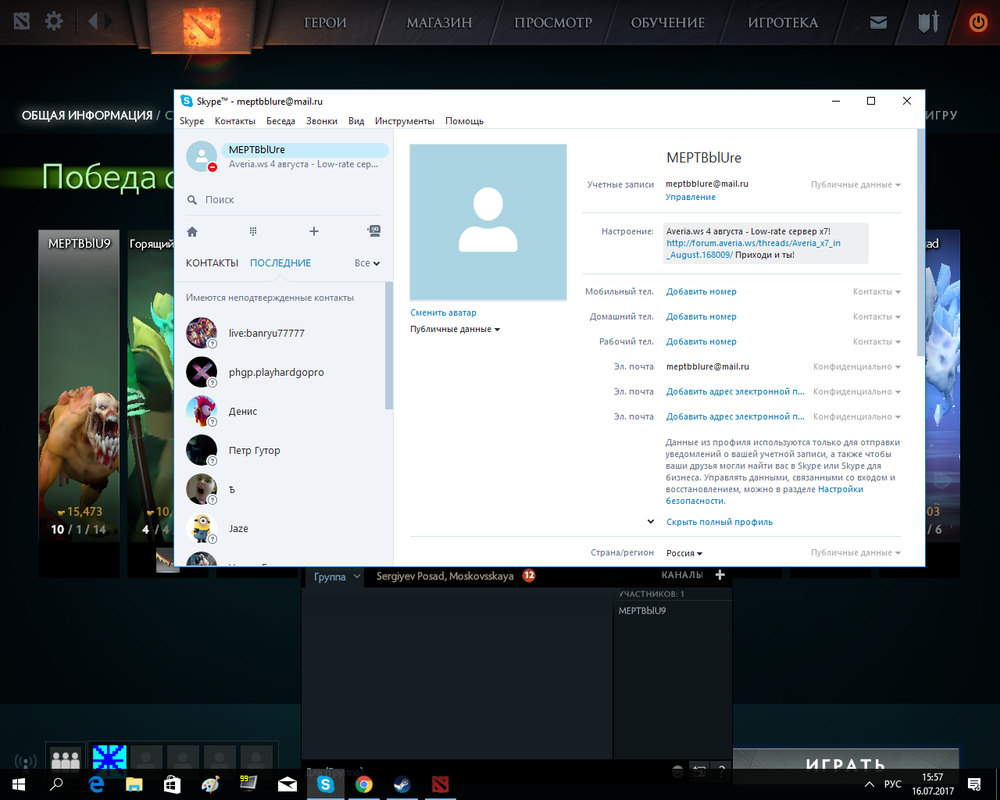Screen dimensions: 1000x800
Task: Expand 'Публичные данные' dropdown under avatar
Action: pos(455,329)
